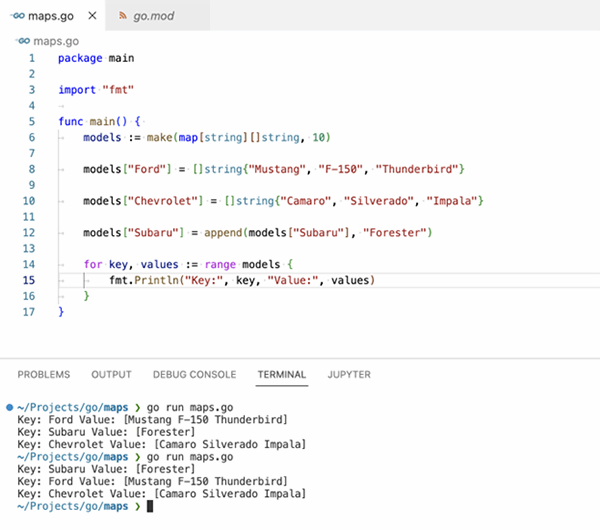Click the terminal cursor at the last prompt

(150, 507)
